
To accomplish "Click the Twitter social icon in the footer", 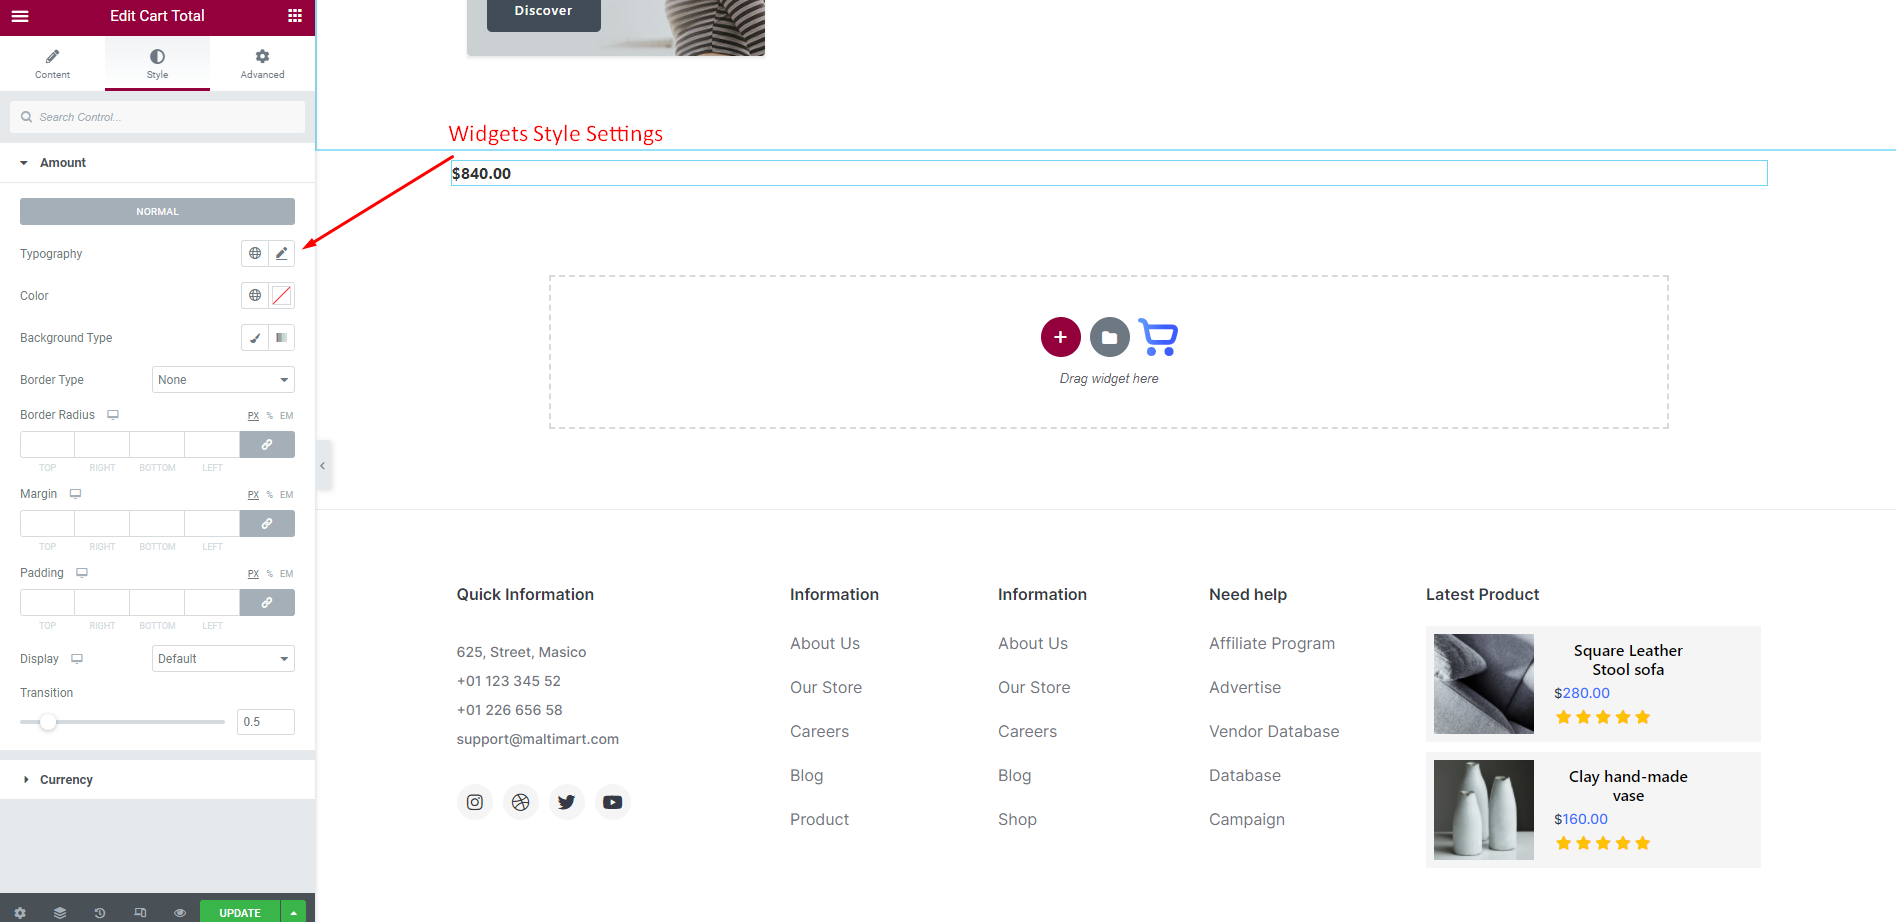I will point(566,802).
